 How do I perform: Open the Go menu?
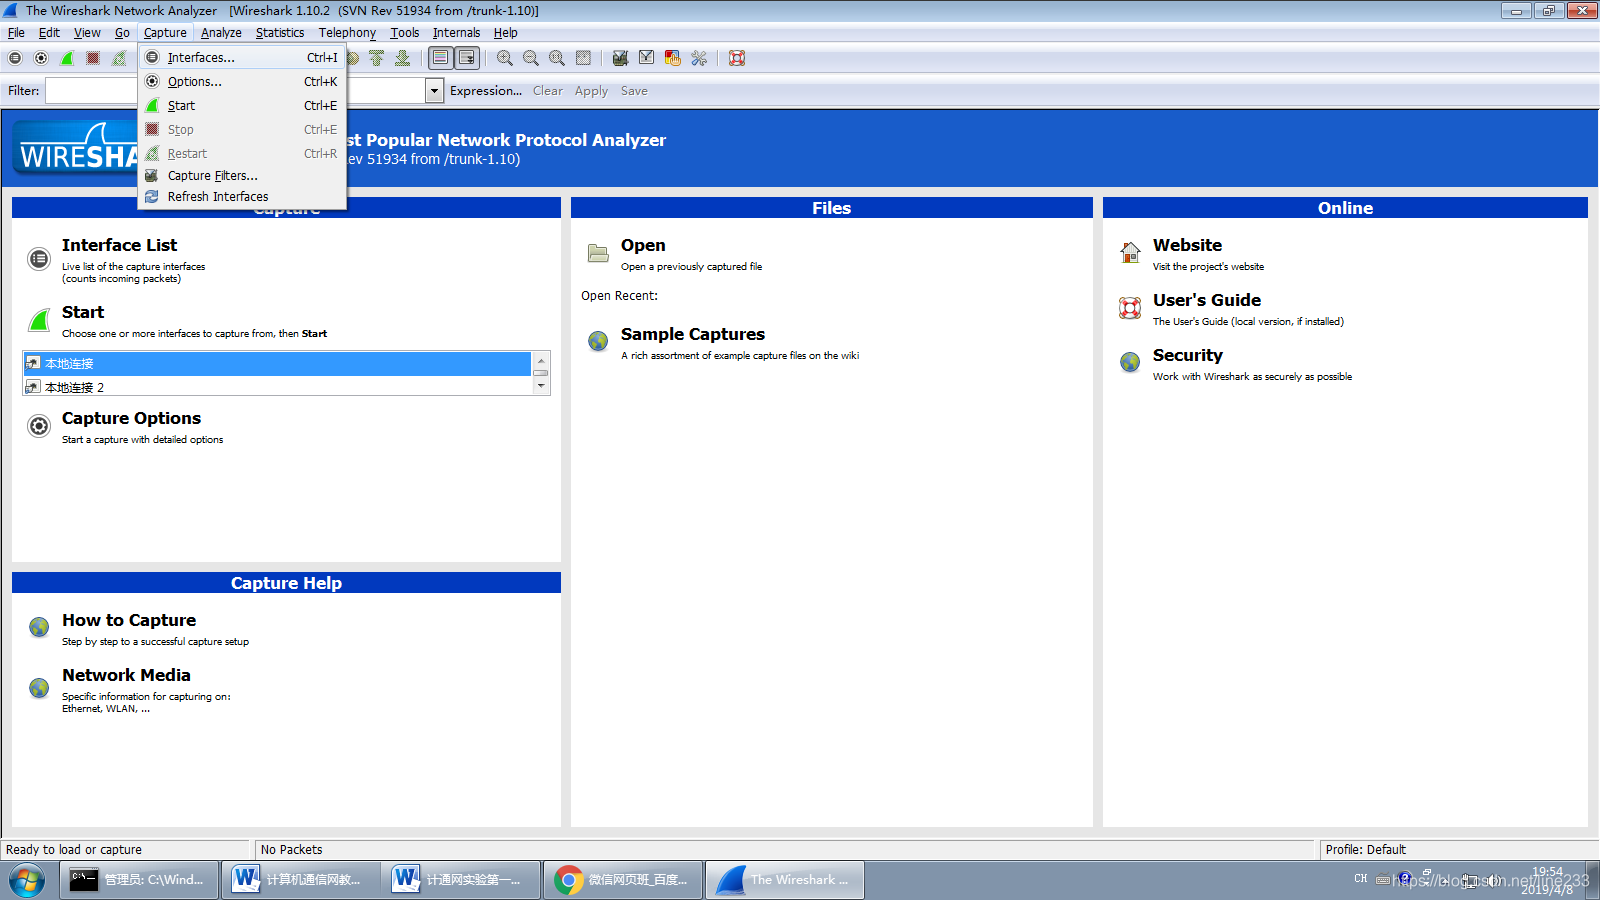[122, 33]
